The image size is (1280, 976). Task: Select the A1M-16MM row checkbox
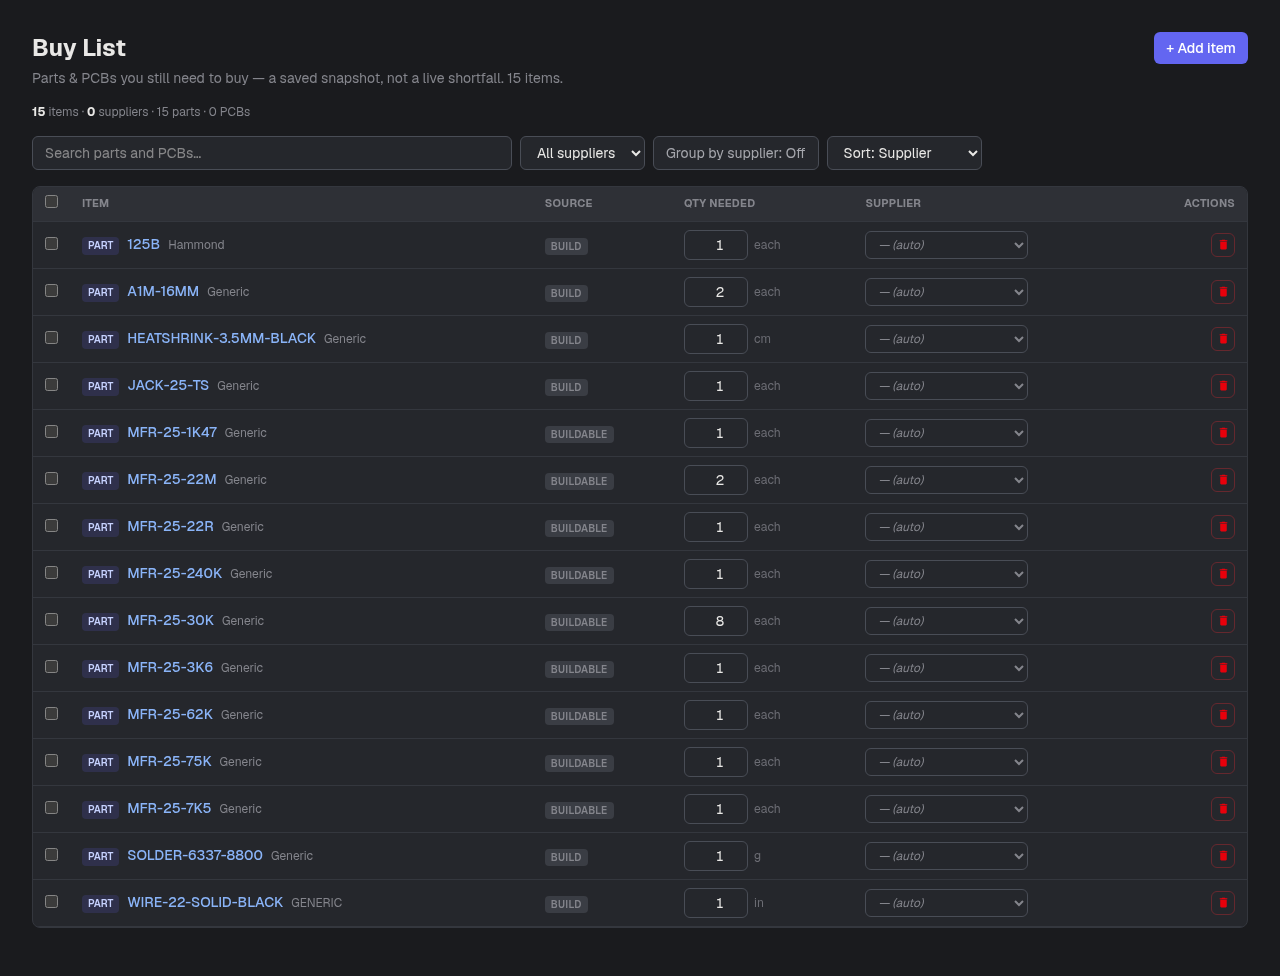pos(52,291)
